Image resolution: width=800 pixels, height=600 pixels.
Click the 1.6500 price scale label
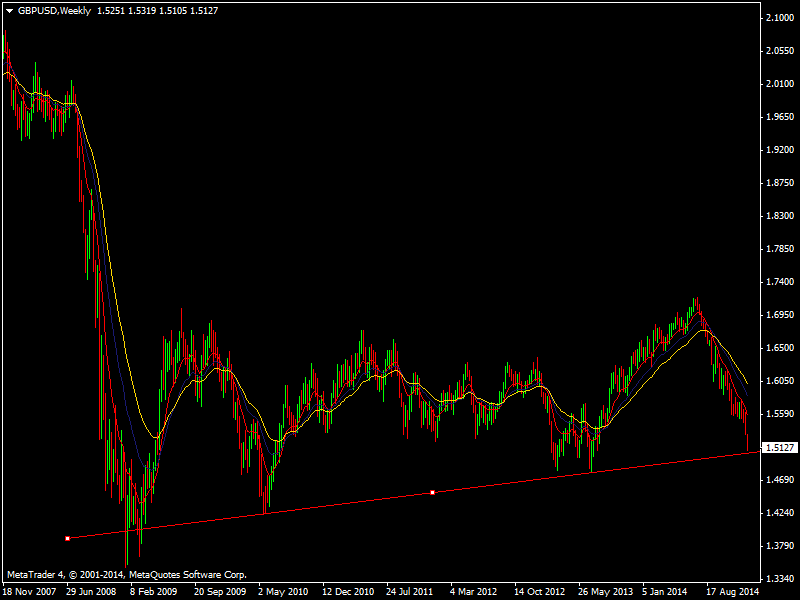780,348
